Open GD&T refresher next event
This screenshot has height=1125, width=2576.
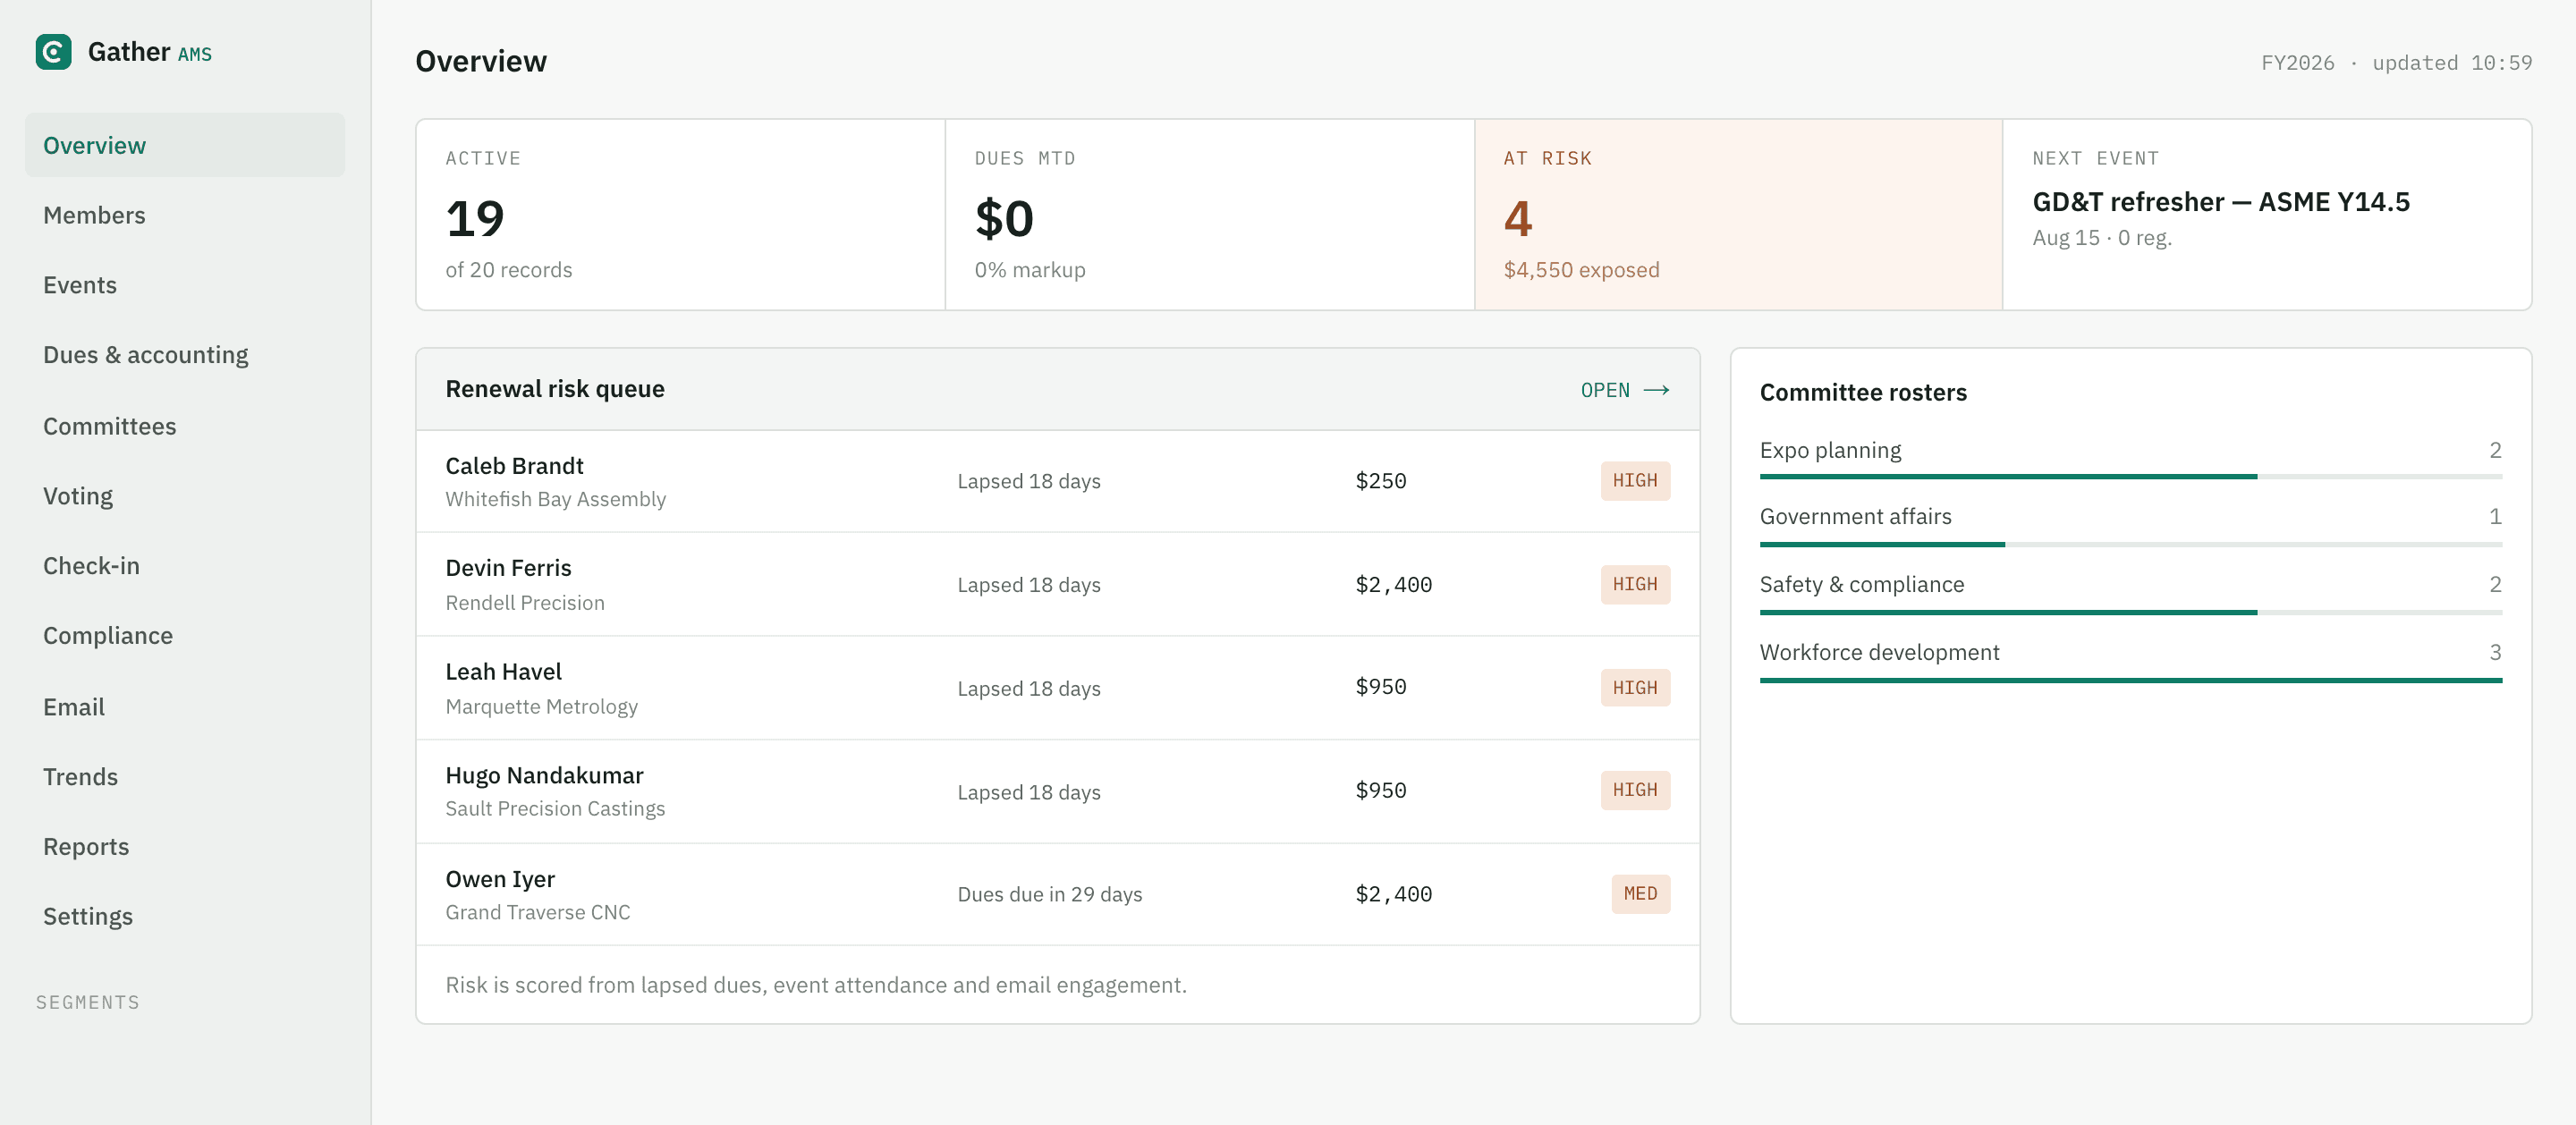coord(2221,202)
